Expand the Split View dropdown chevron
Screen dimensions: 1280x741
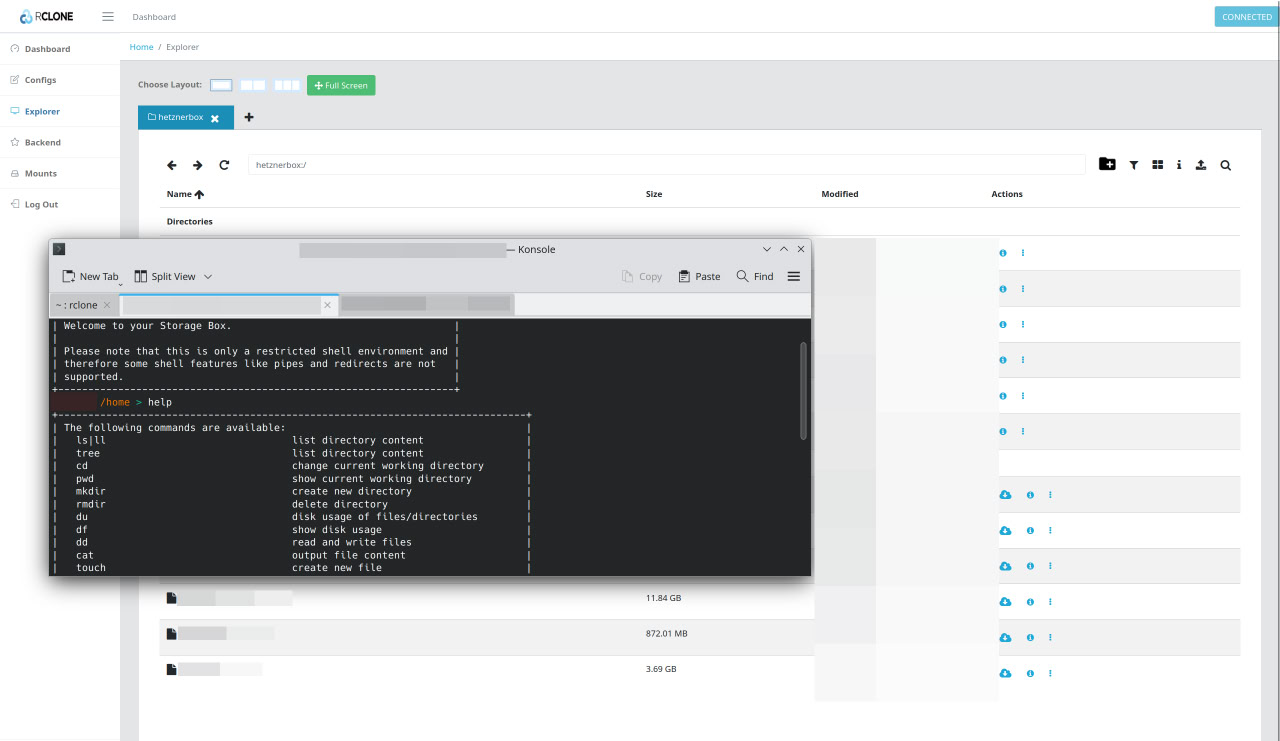coord(208,277)
